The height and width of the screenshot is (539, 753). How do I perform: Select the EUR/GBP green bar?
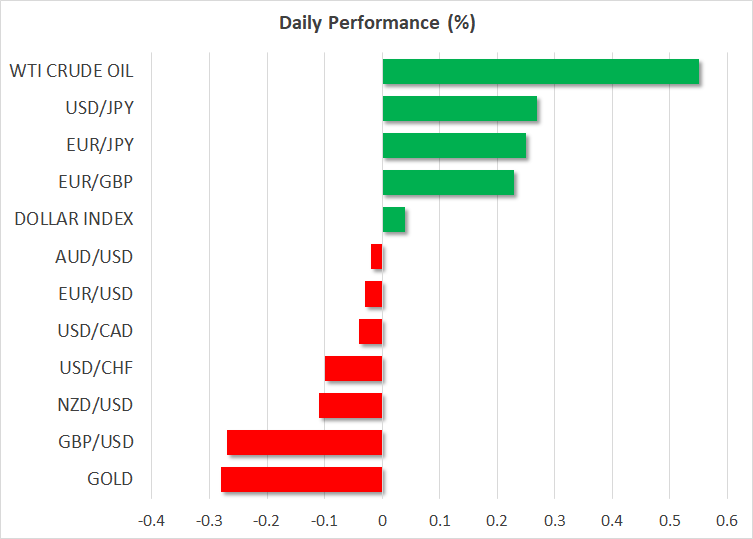tap(448, 183)
